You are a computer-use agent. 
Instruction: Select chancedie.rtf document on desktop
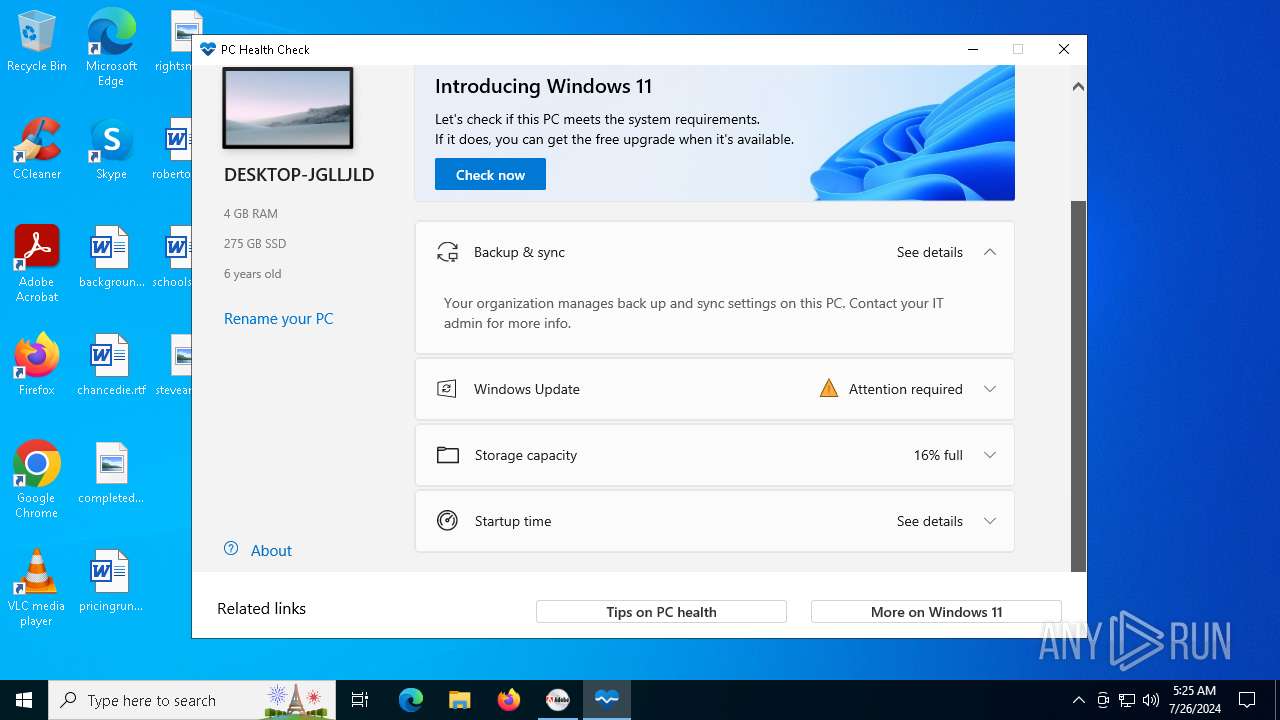[x=111, y=365]
